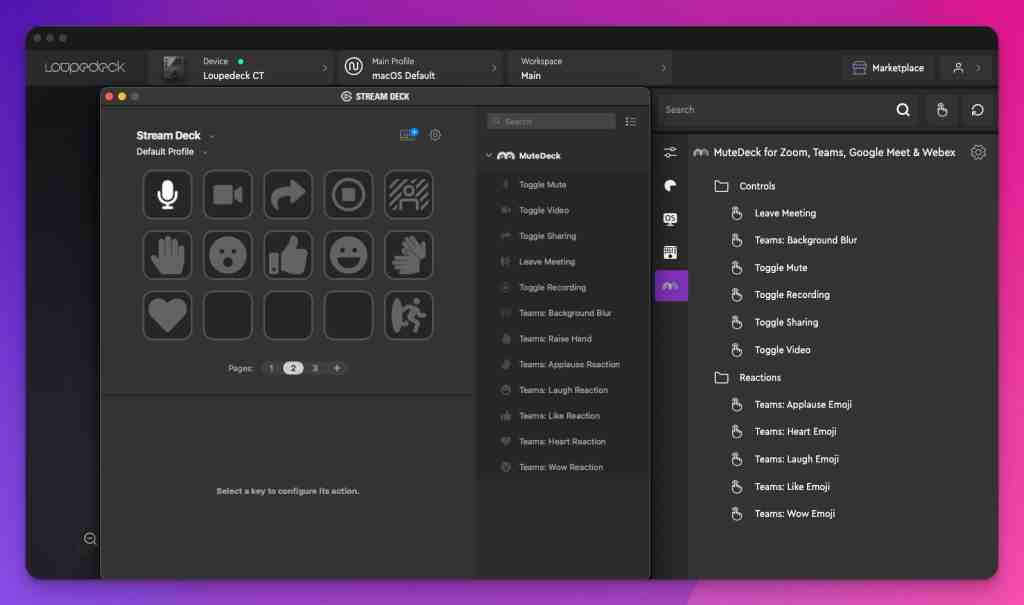Select the stop recording key
Viewport: 1024px width, 605px height.
pos(348,194)
